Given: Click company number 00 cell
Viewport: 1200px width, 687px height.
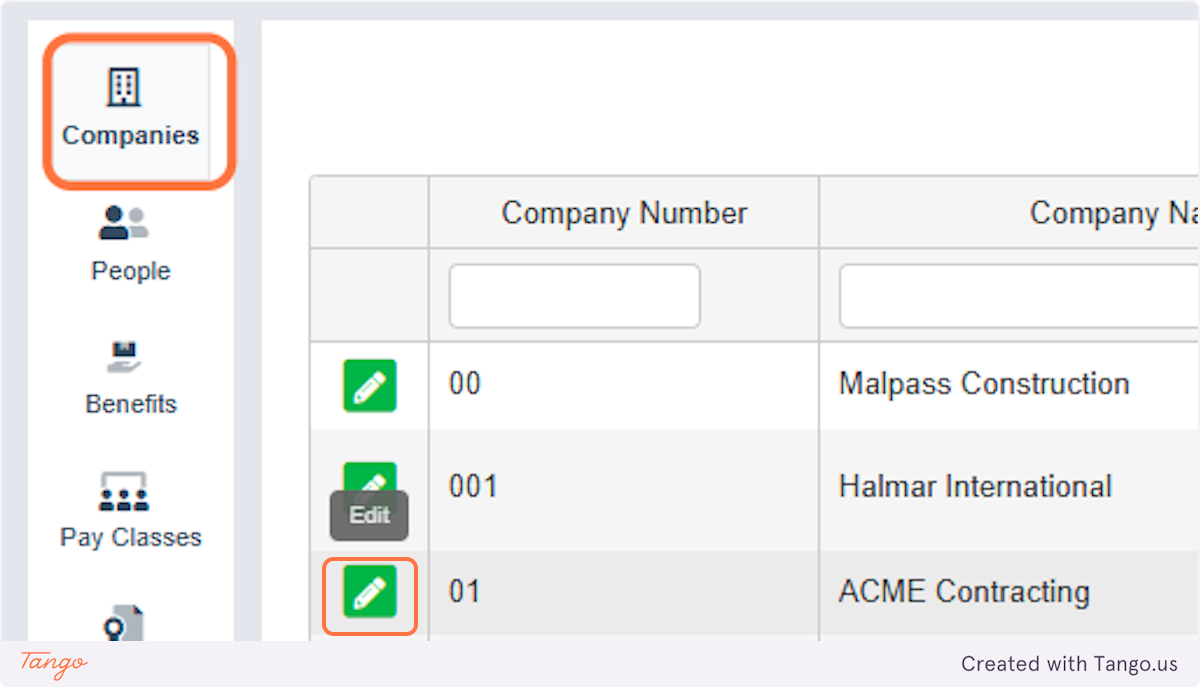Looking at the screenshot, I should click(465, 384).
